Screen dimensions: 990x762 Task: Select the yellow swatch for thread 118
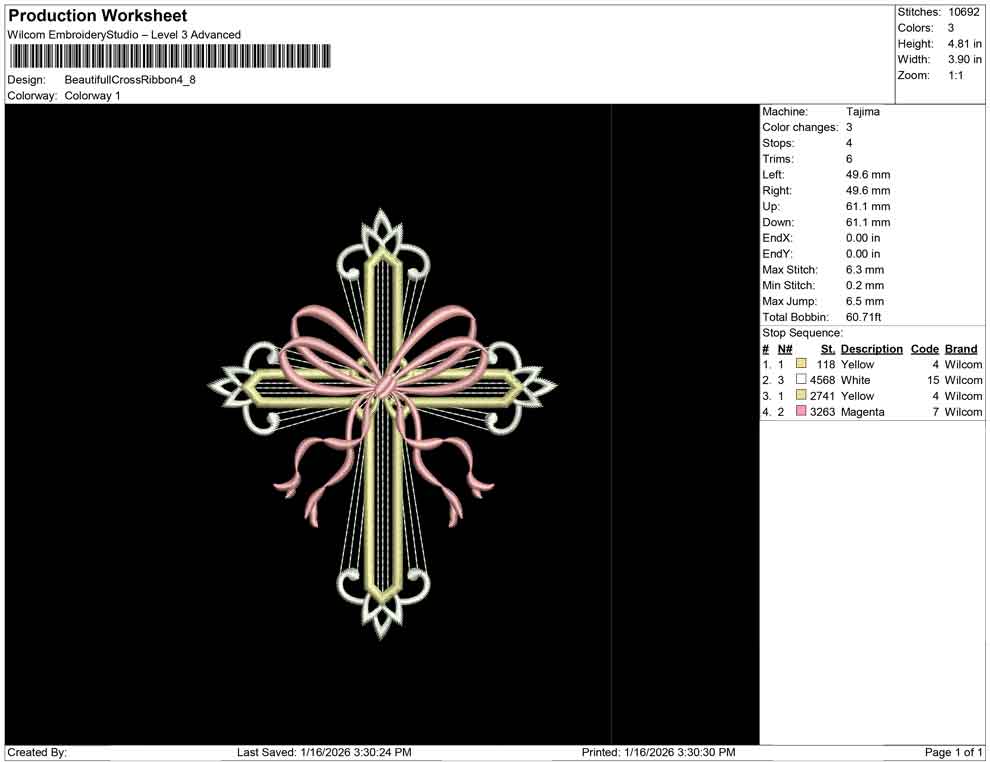799,364
